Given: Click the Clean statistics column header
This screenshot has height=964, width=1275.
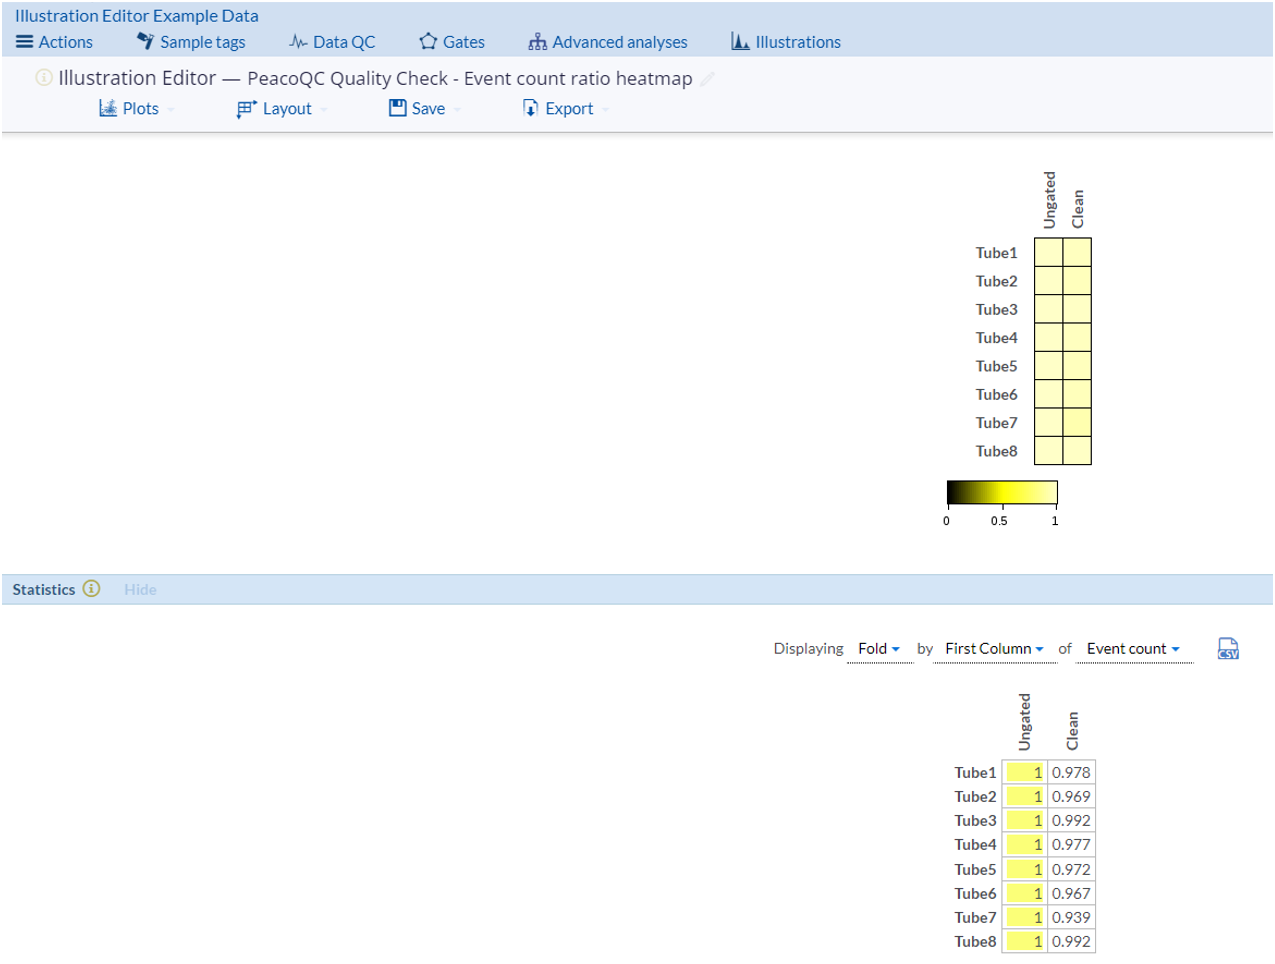Looking at the screenshot, I should pyautogui.click(x=1072, y=731).
